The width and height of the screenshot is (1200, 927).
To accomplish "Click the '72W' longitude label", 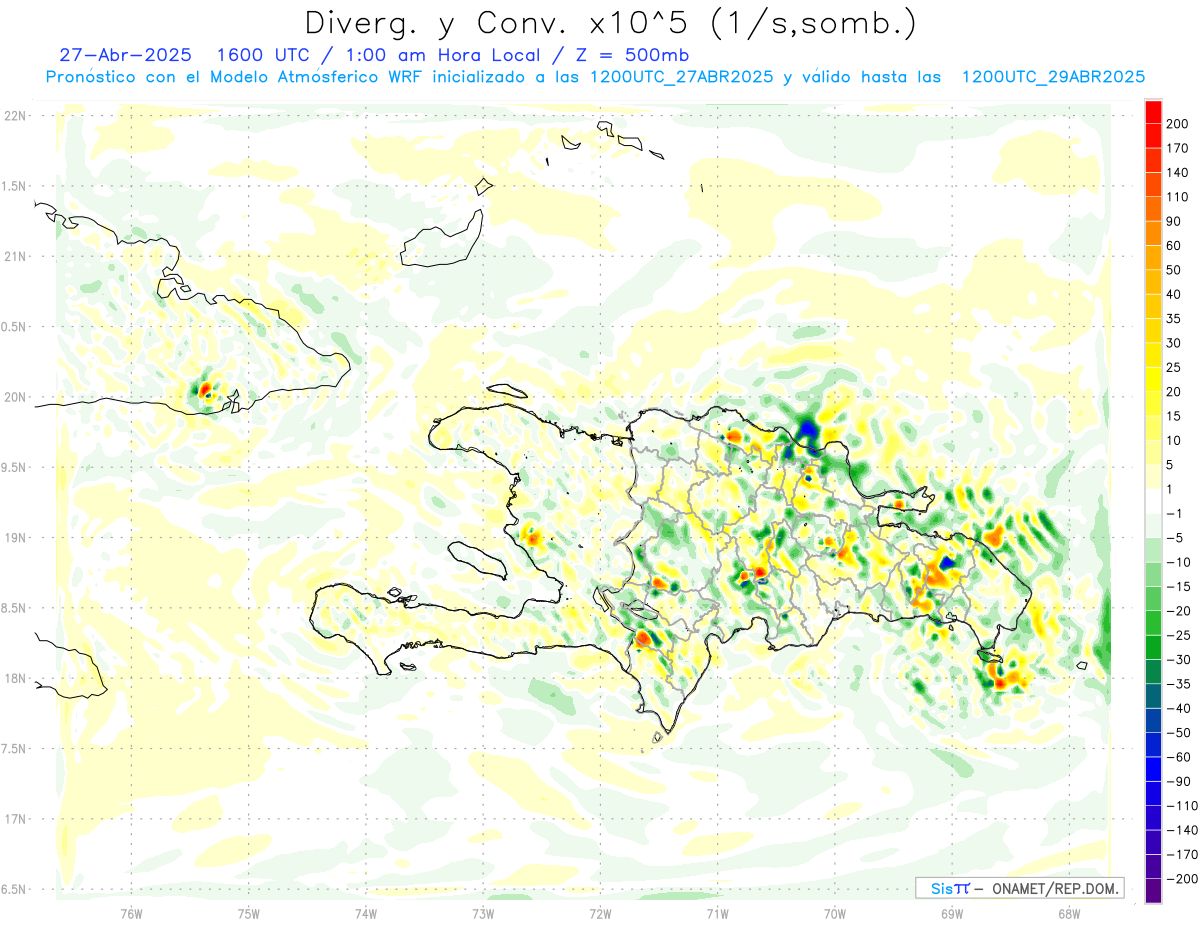I will [x=600, y=913].
